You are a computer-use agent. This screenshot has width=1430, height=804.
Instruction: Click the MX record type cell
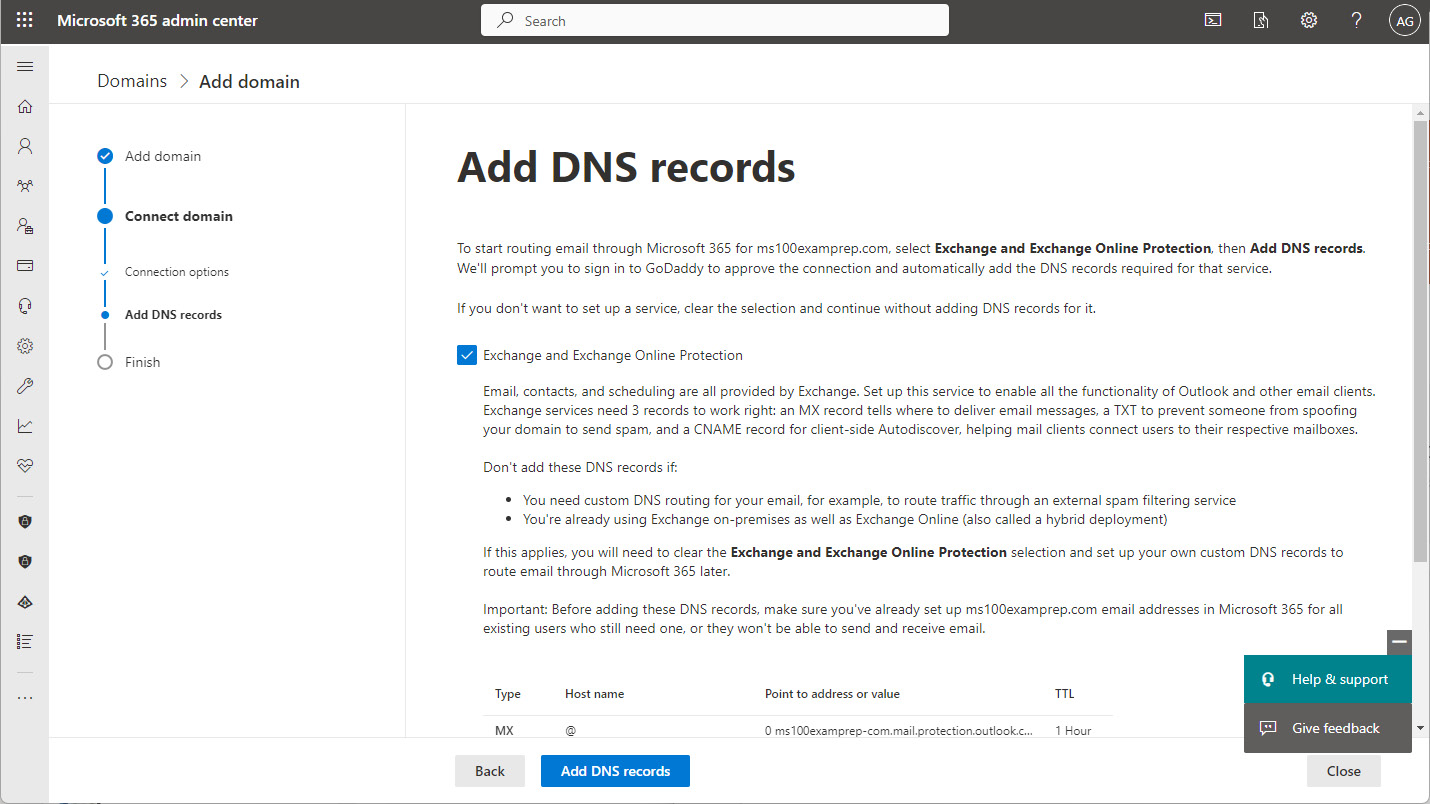point(504,731)
